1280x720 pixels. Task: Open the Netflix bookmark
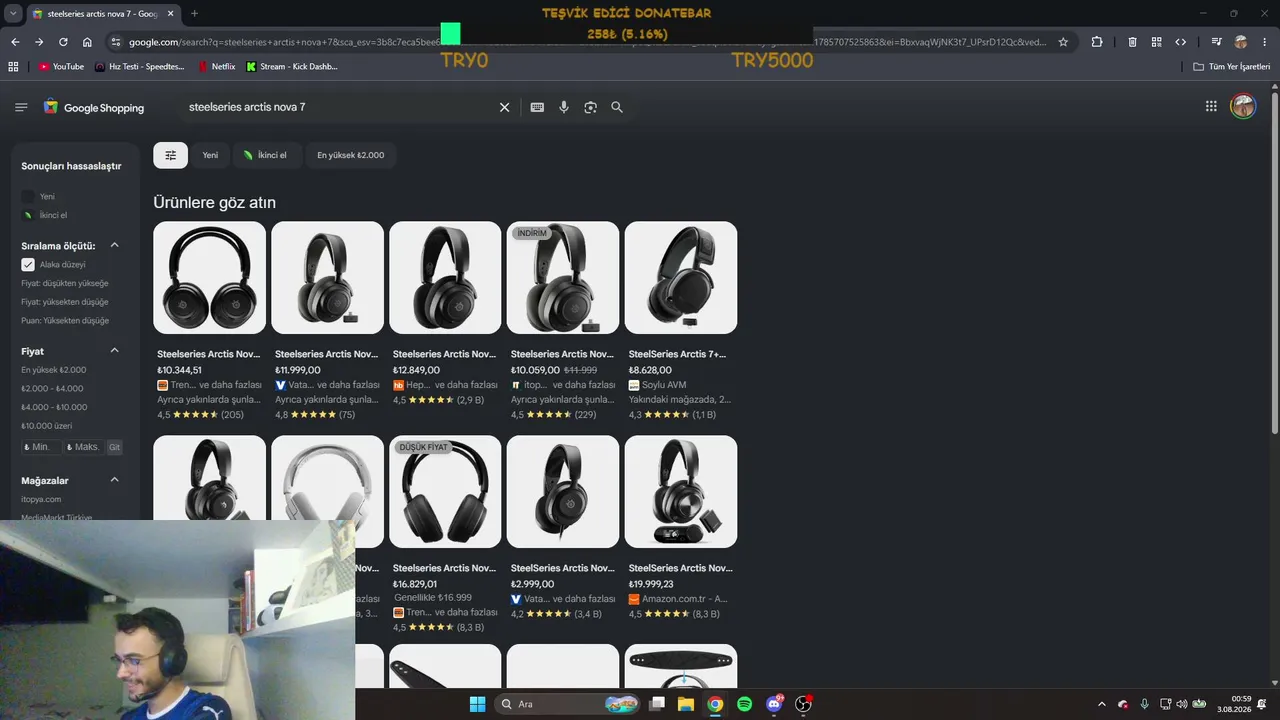coord(217,66)
